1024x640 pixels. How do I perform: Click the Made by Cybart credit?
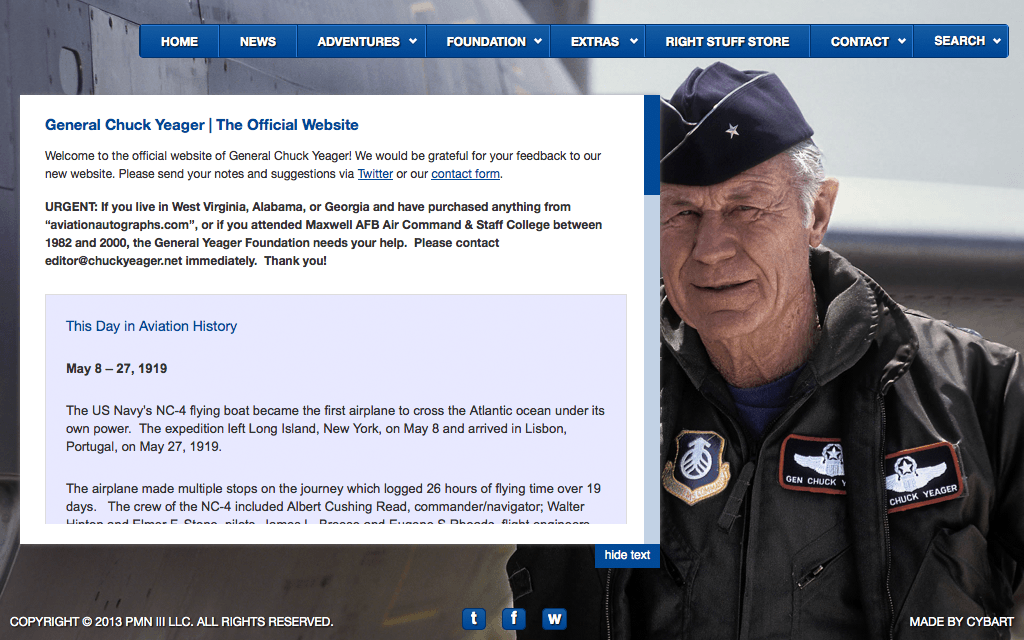pyautogui.click(x=960, y=622)
